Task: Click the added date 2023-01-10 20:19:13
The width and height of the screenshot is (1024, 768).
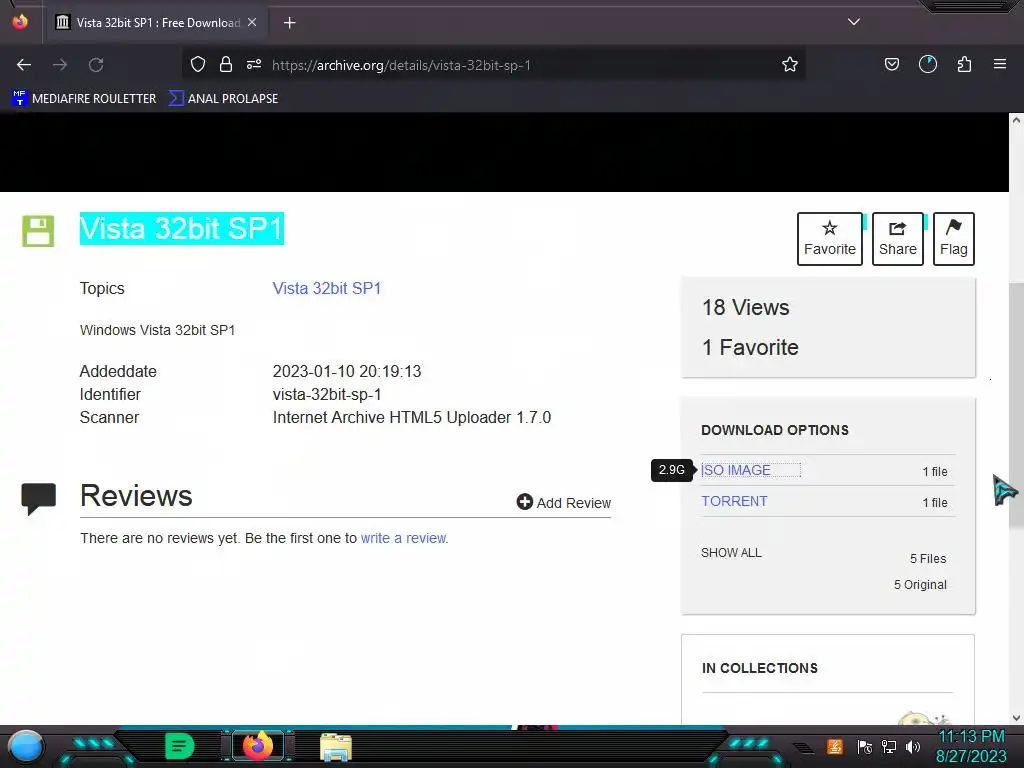Action: 347,372
